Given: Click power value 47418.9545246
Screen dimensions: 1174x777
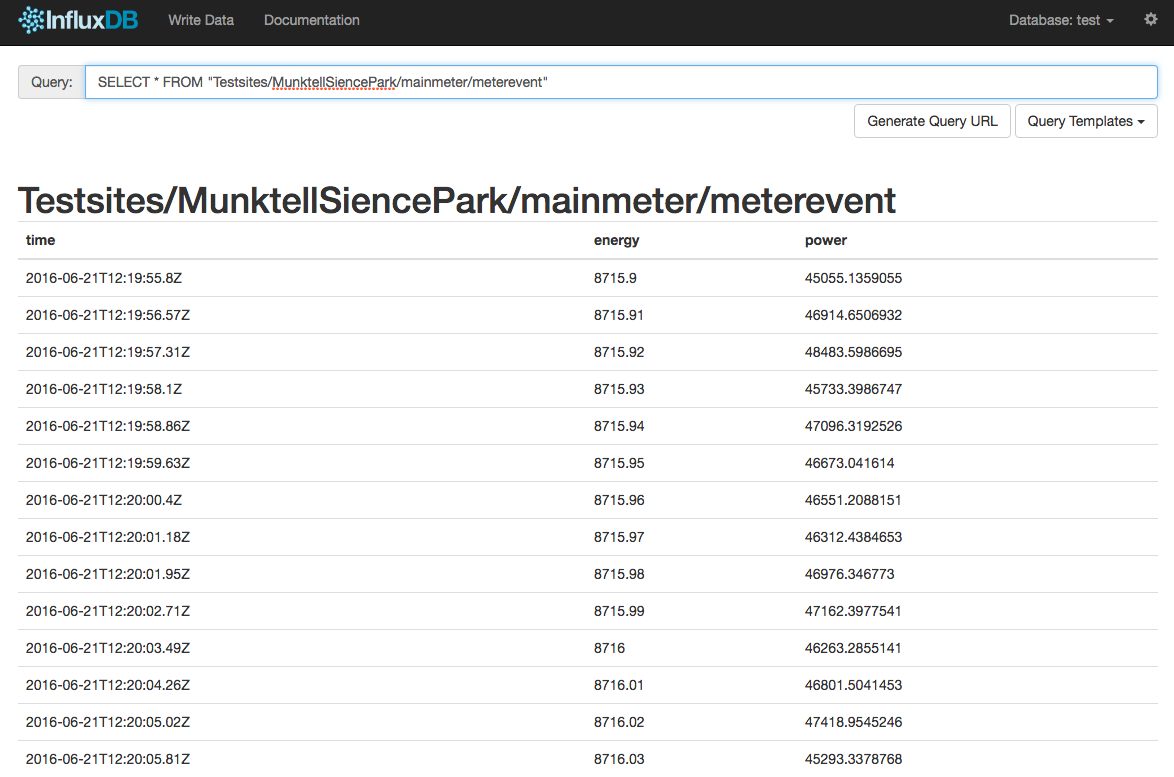Looking at the screenshot, I should [854, 722].
